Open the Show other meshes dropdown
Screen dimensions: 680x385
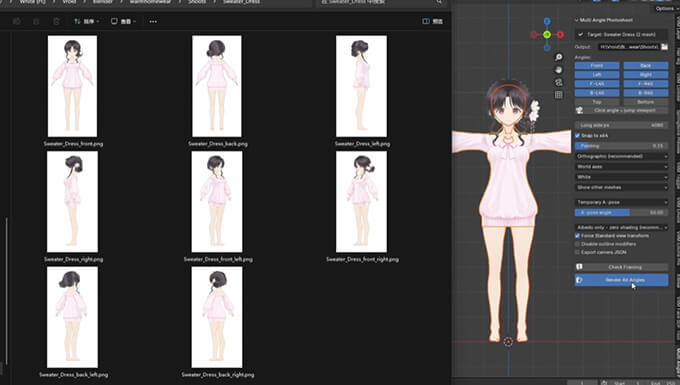(621, 187)
